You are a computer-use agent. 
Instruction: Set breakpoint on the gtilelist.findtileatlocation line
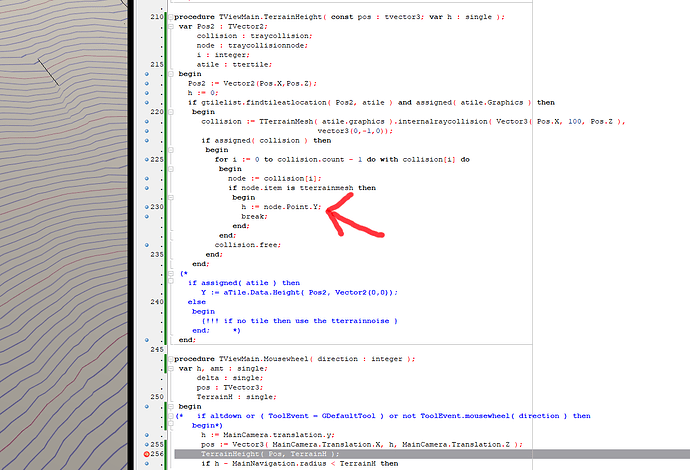(147, 103)
